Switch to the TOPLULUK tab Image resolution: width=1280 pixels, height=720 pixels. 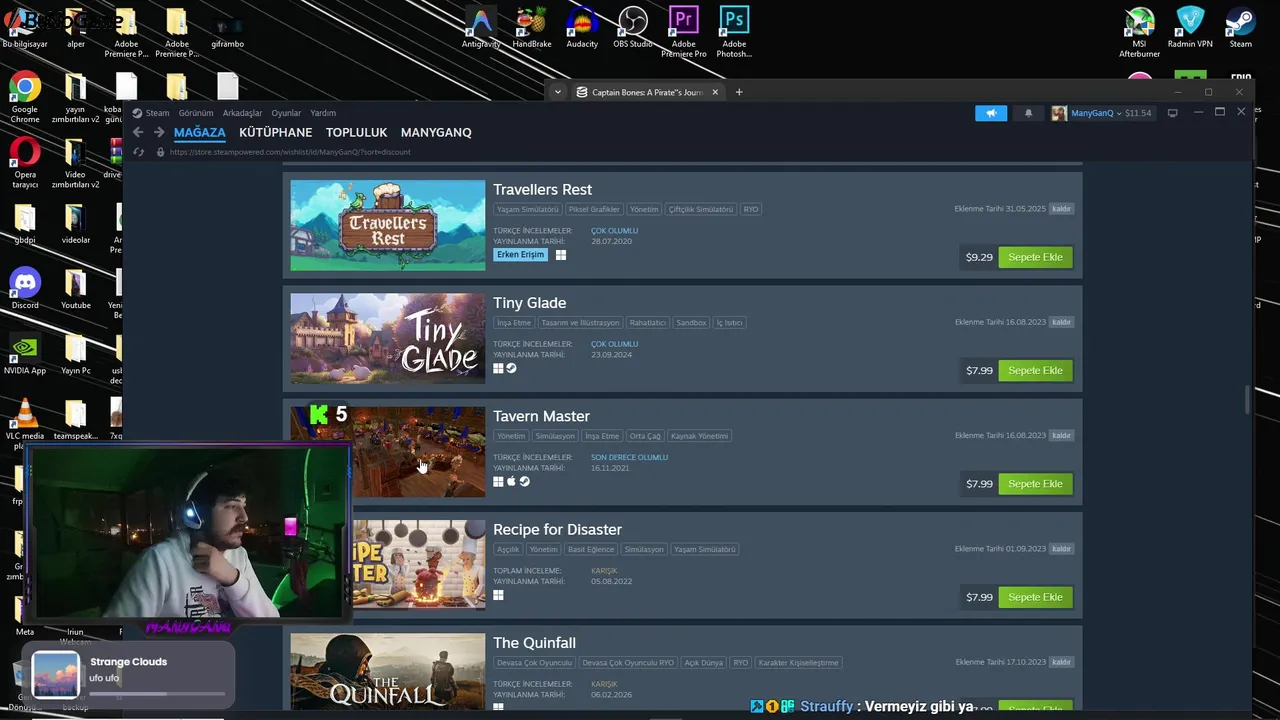(x=357, y=132)
